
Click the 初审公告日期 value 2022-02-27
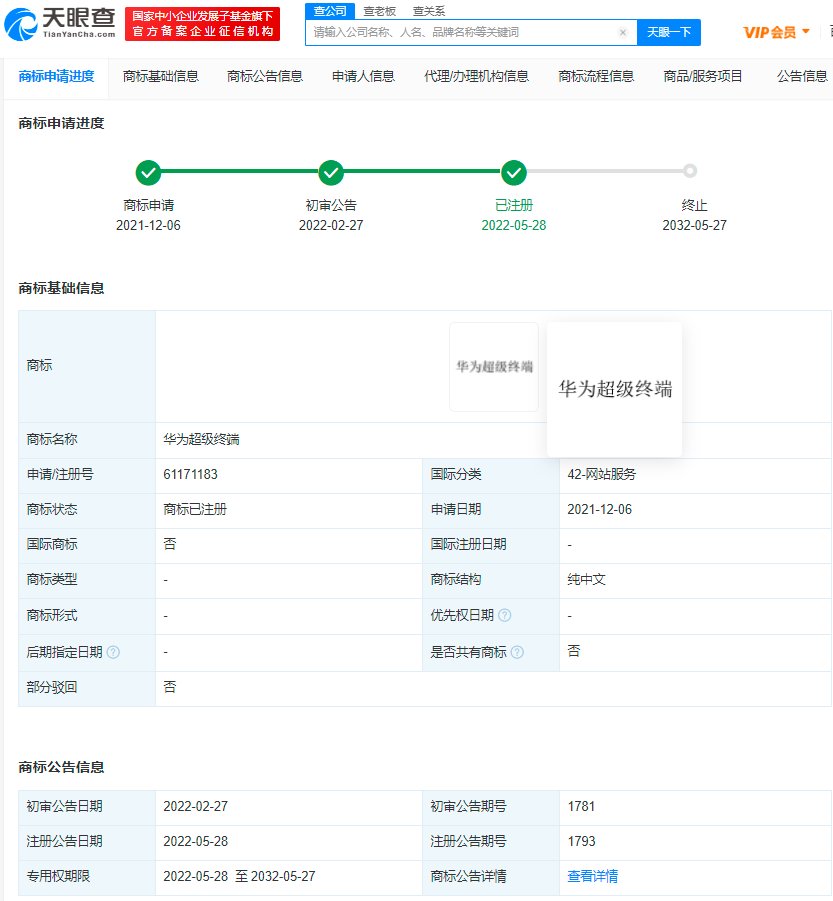[195, 807]
